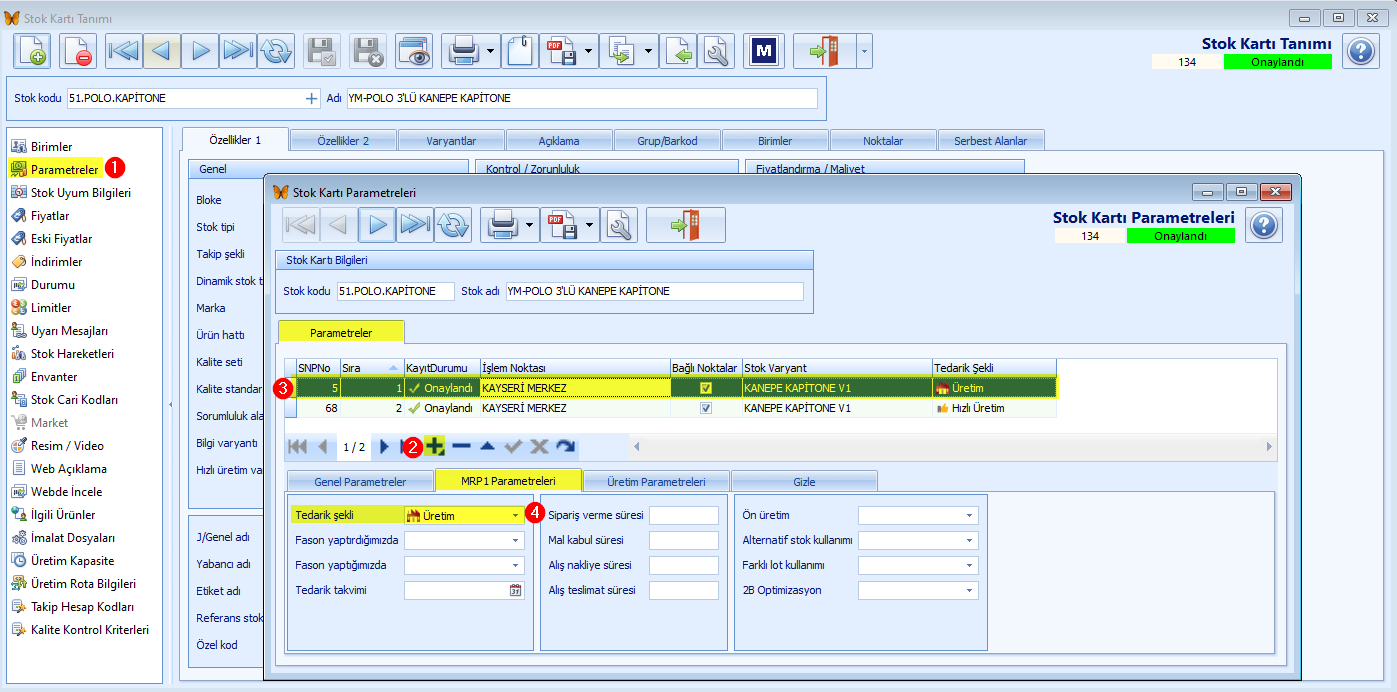Open the Grup/Barkod tab
This screenshot has height=692, width=1397.
coord(667,140)
